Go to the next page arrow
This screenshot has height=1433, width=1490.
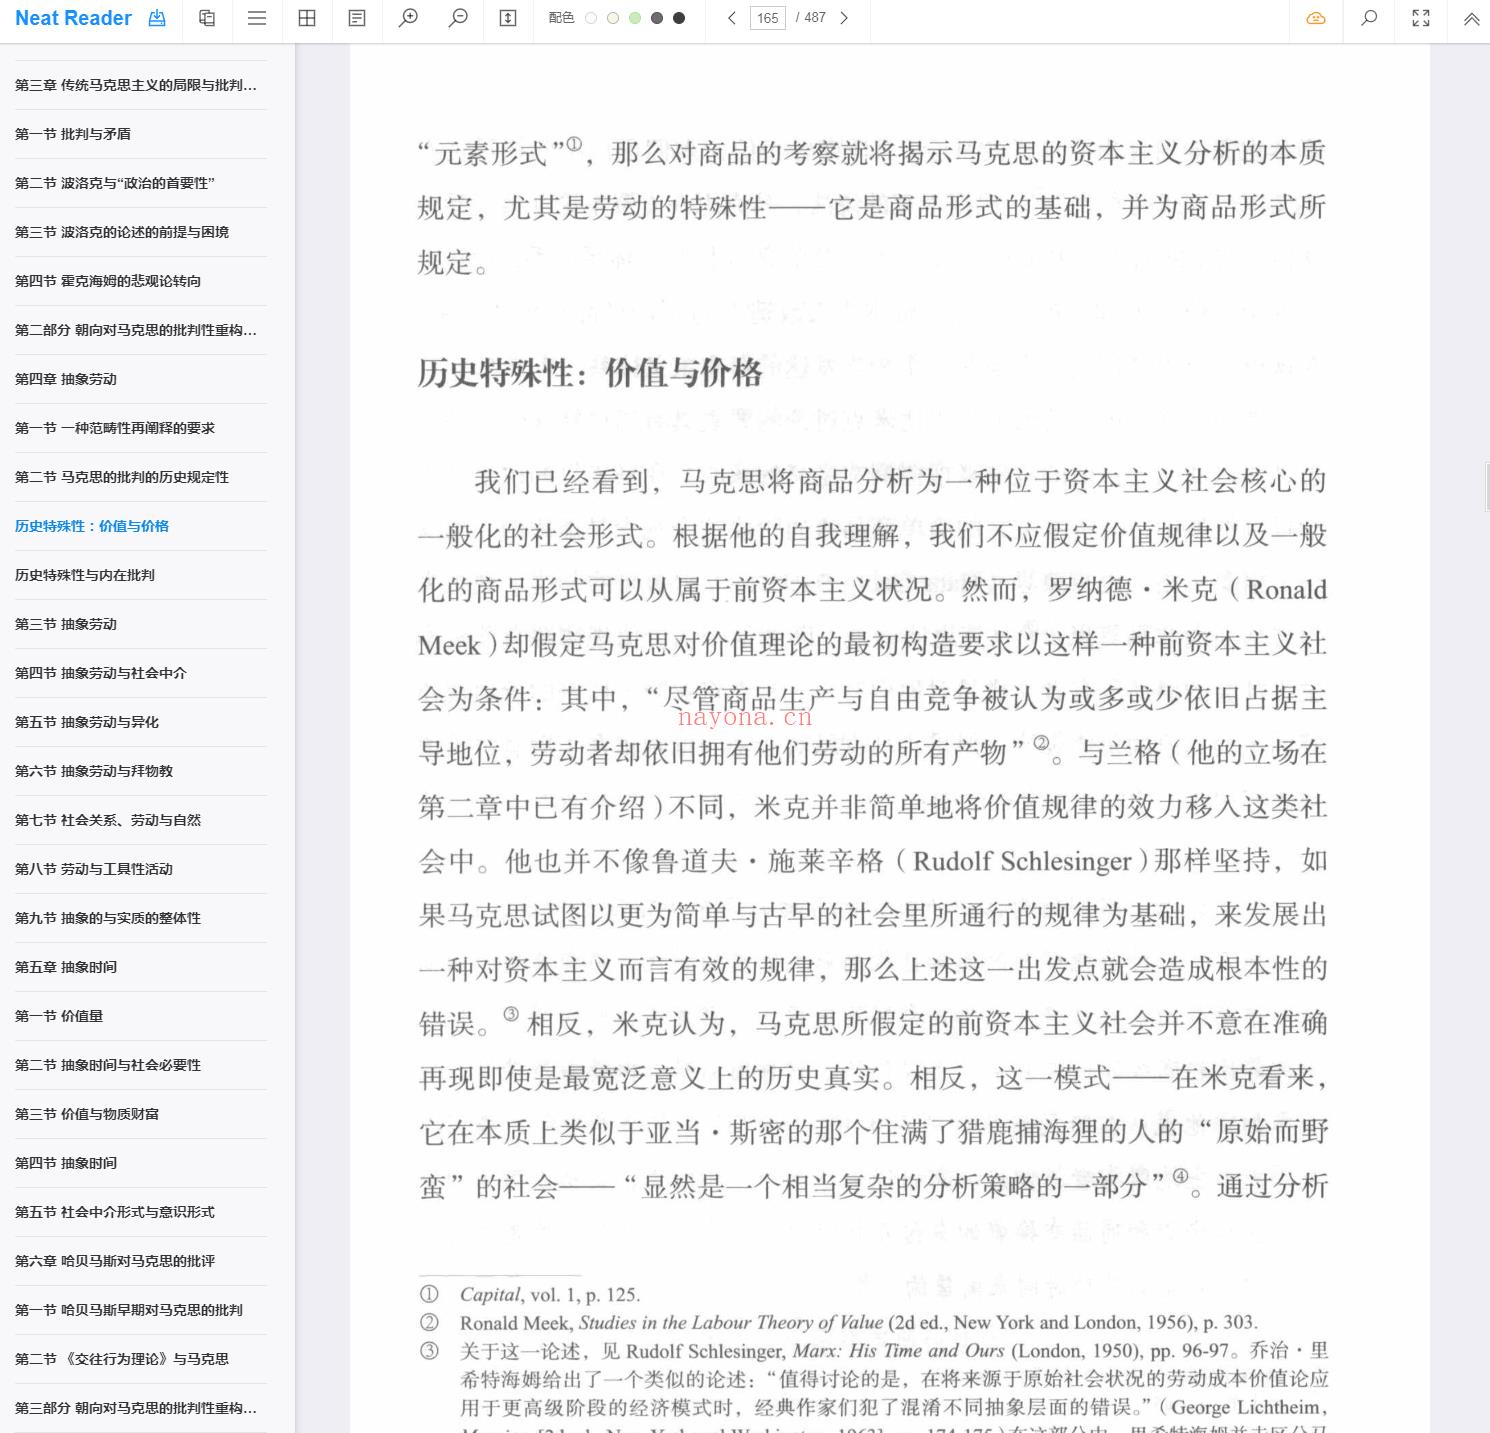(x=844, y=18)
